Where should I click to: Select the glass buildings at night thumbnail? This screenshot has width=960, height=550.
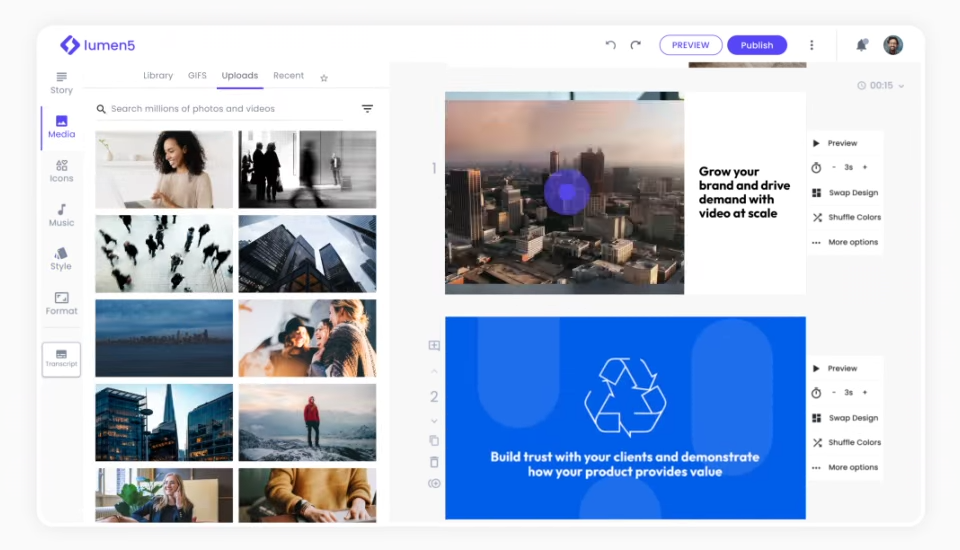[164, 423]
